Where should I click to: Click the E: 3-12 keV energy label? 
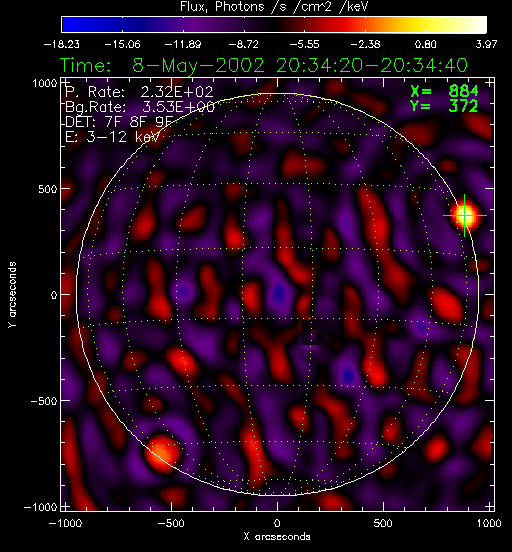coord(112,137)
